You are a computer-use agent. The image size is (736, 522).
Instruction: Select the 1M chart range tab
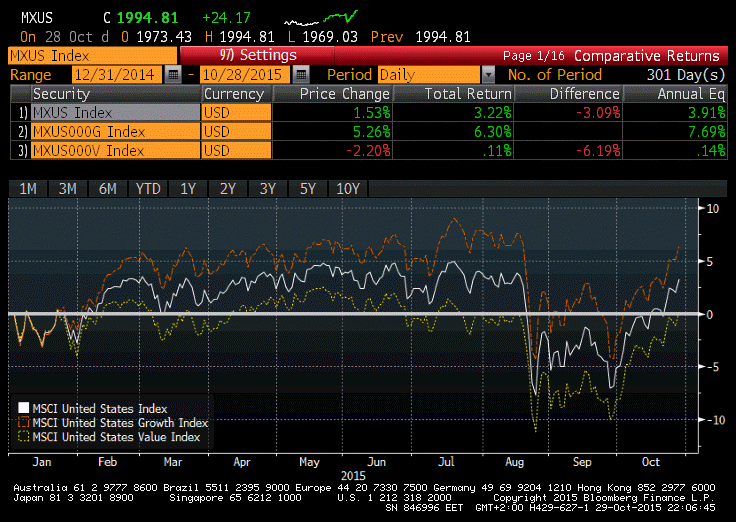(28, 189)
